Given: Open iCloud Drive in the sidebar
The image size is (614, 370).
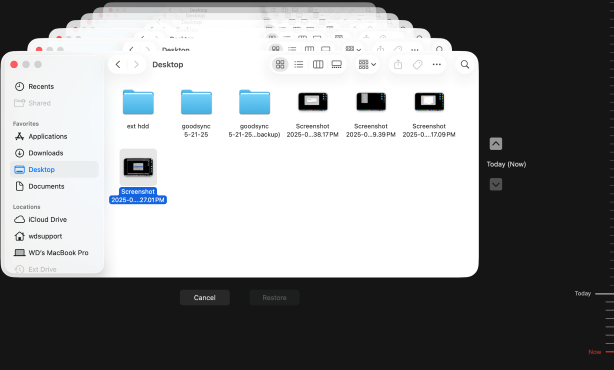Looking at the screenshot, I should [54, 220].
